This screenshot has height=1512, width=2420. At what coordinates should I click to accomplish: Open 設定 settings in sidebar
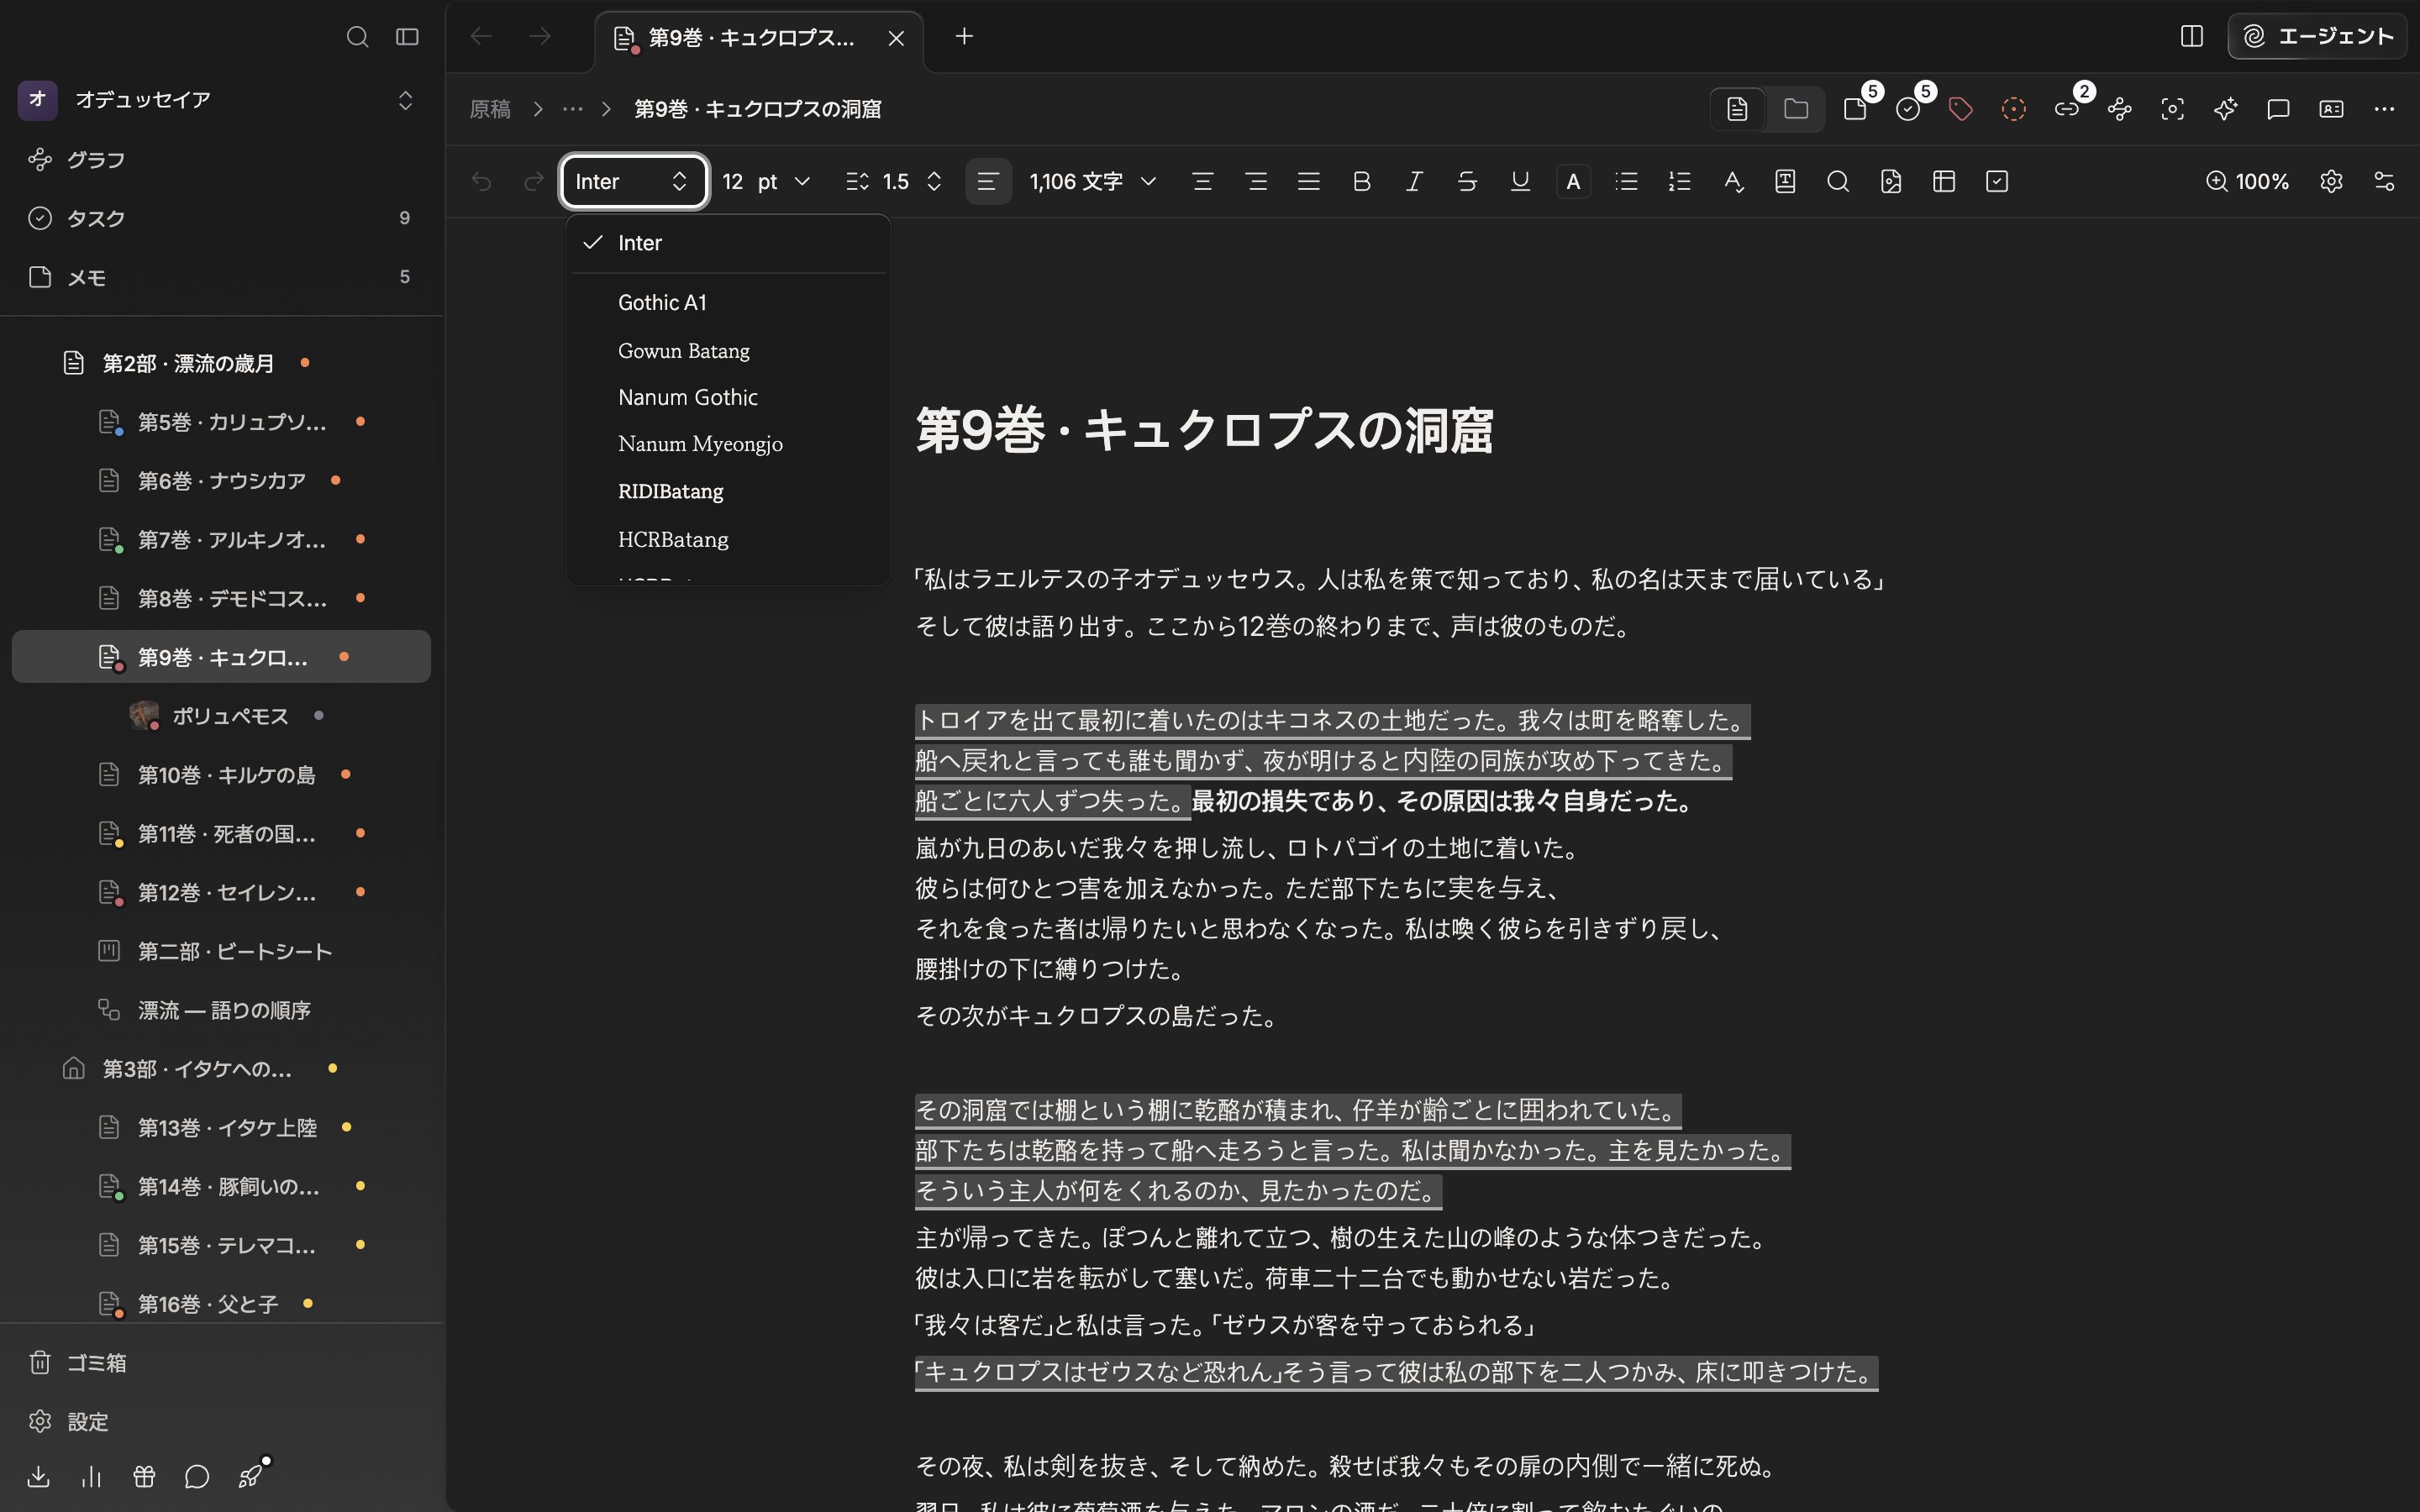click(x=222, y=1422)
